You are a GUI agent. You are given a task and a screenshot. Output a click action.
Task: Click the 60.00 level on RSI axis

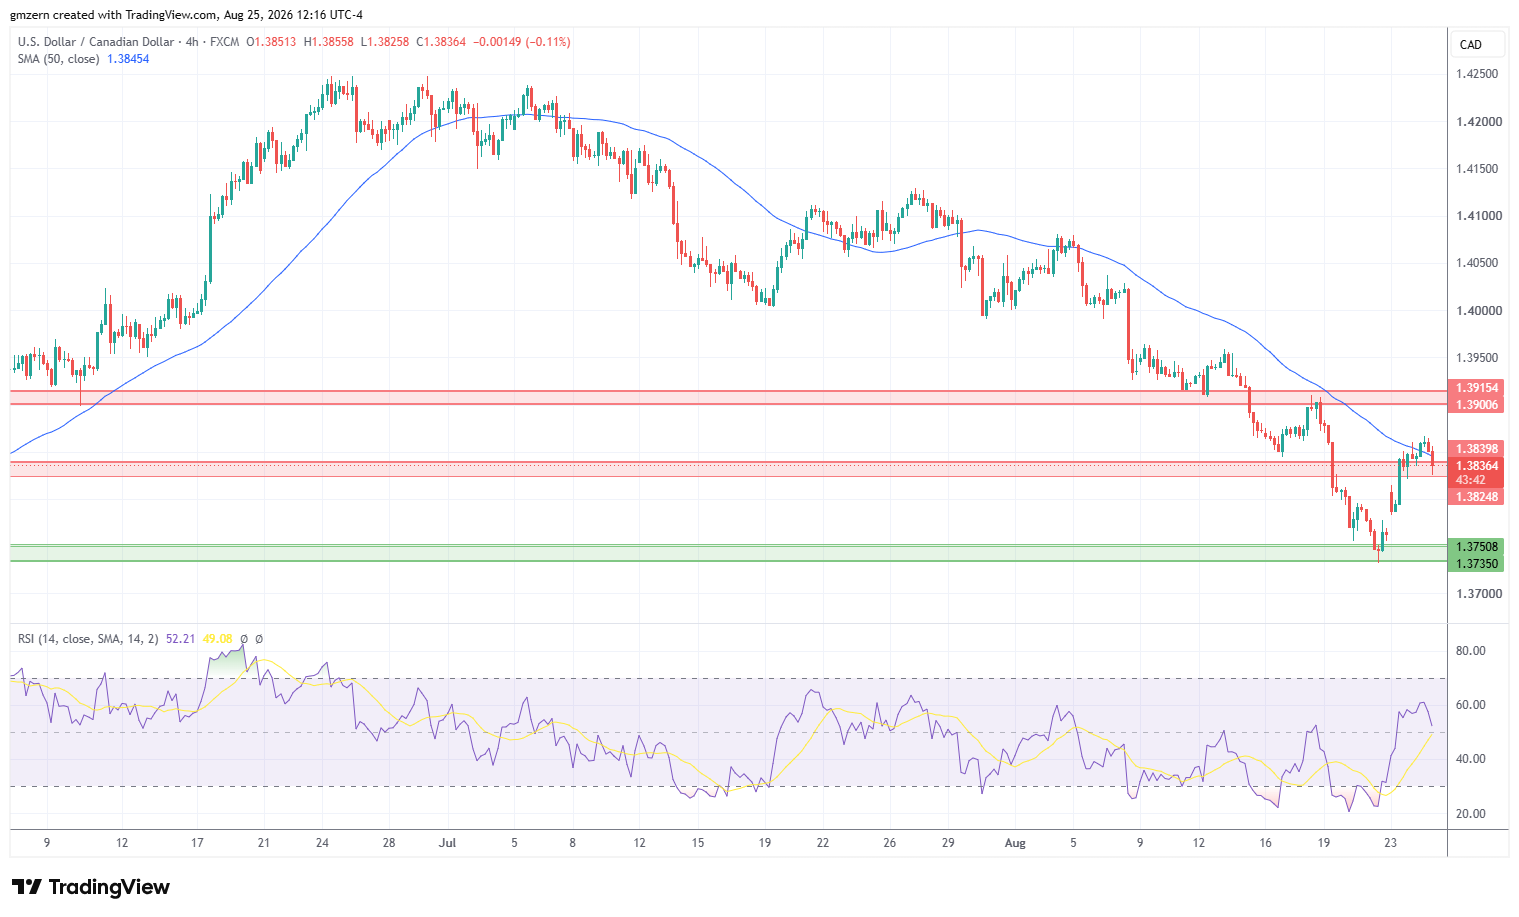click(x=1470, y=705)
